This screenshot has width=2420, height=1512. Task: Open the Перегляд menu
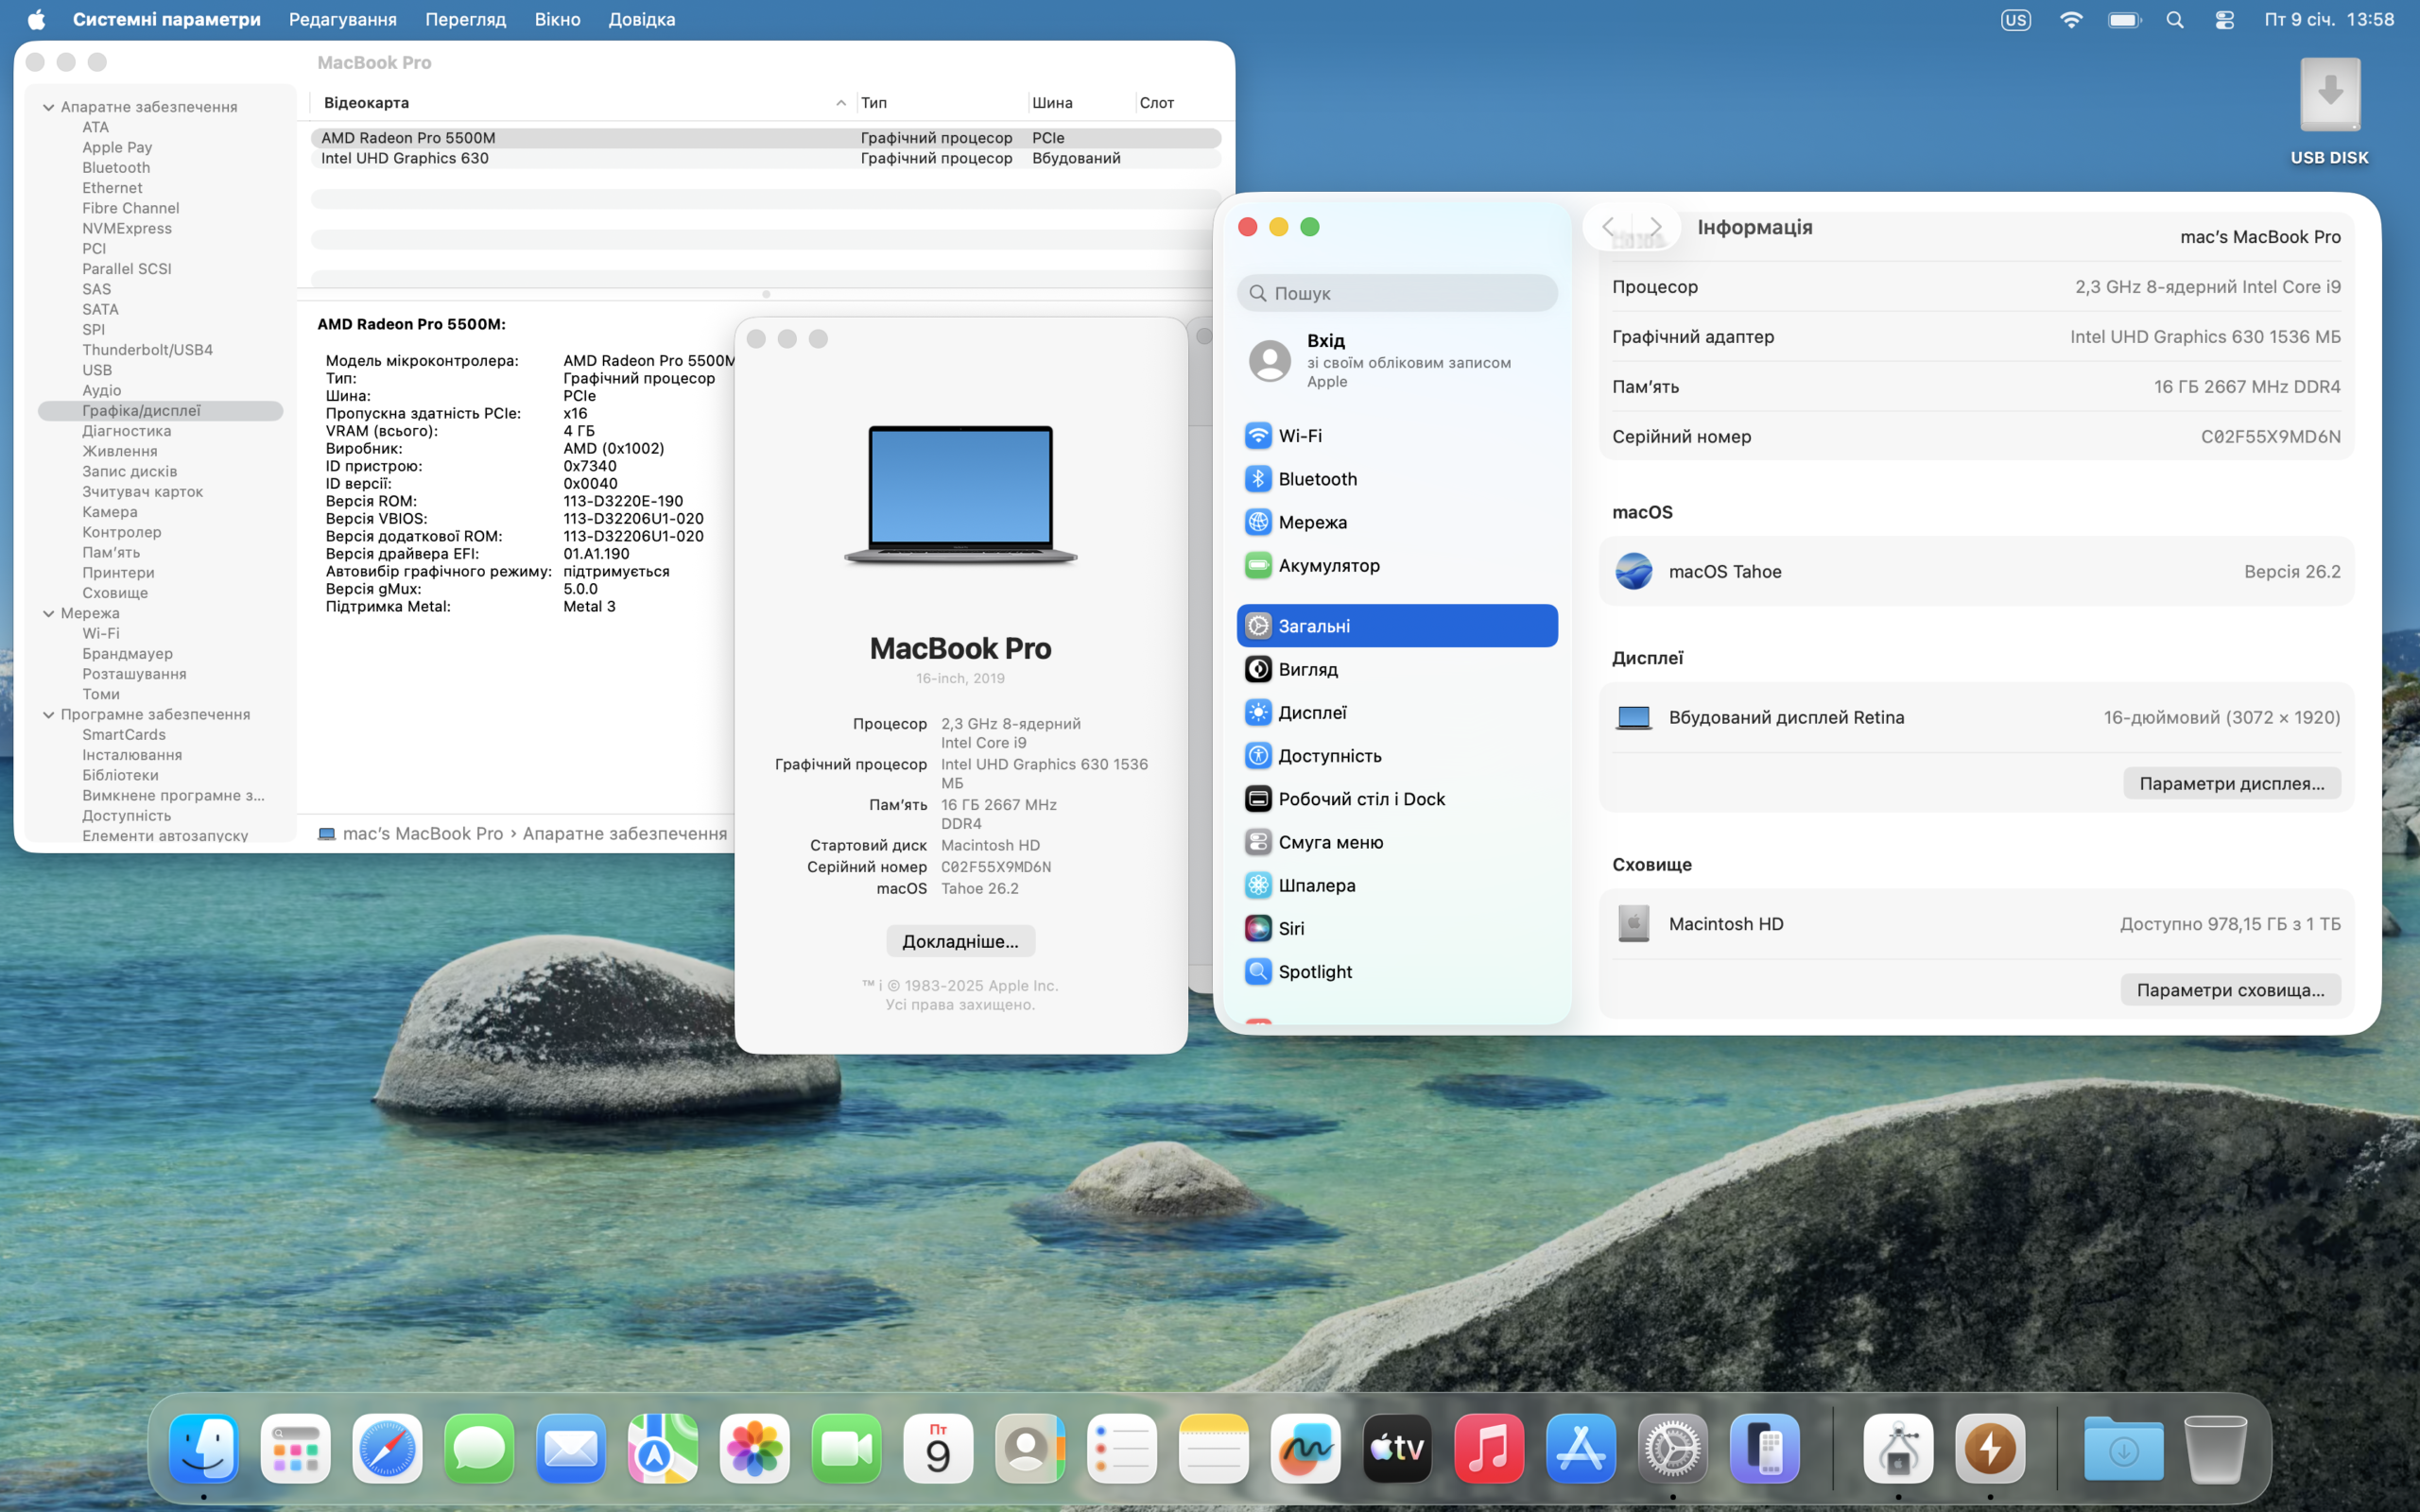pyautogui.click(x=465, y=20)
